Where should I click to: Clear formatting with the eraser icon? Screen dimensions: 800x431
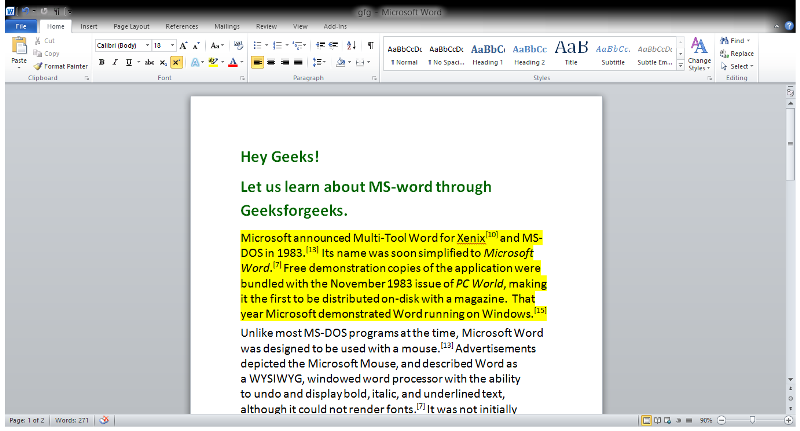pos(238,45)
